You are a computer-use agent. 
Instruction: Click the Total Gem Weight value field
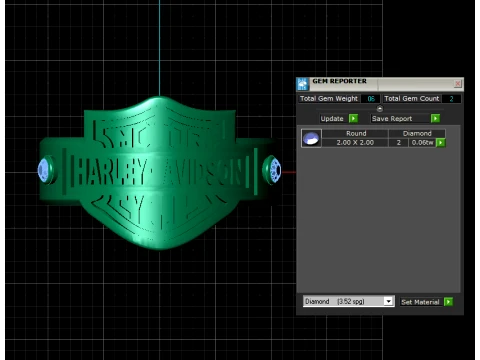[x=371, y=99]
